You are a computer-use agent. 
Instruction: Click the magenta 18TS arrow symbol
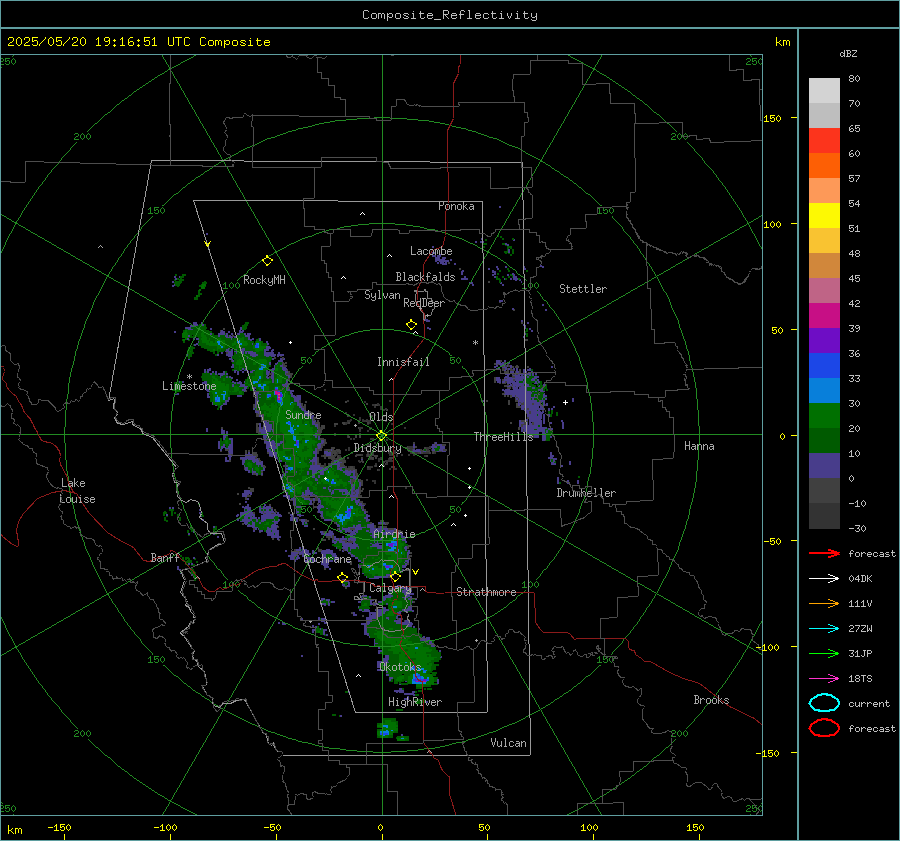824,679
